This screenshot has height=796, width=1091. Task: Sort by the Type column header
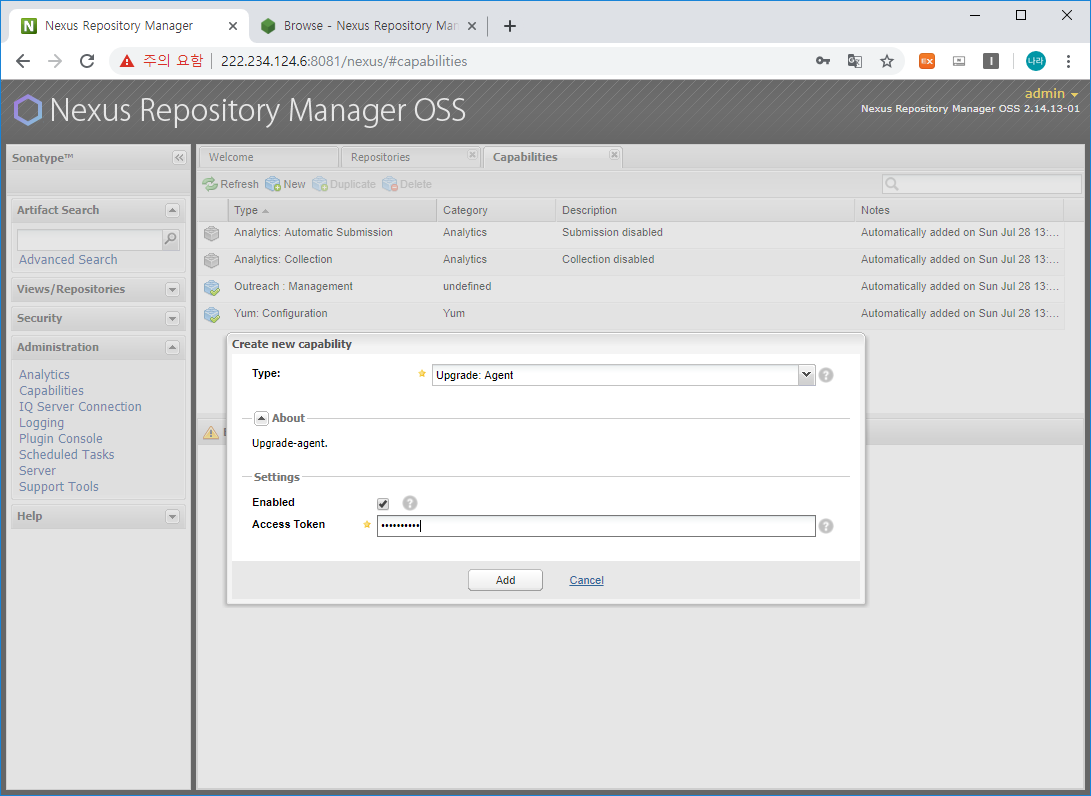click(332, 210)
